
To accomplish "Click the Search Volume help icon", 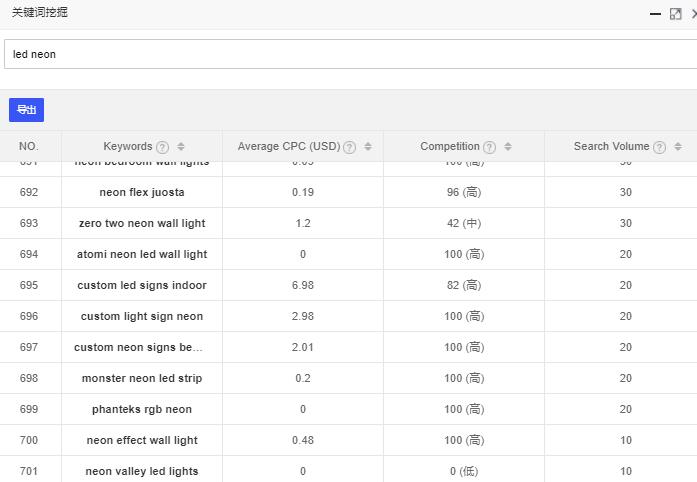I will (659, 147).
